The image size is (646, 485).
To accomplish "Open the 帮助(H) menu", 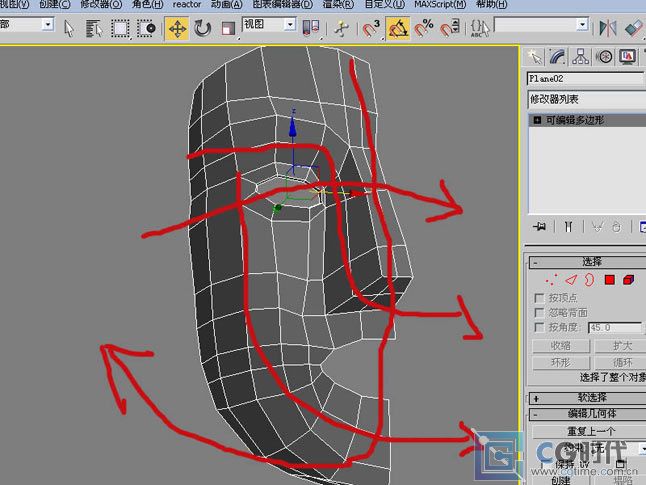I will (491, 5).
